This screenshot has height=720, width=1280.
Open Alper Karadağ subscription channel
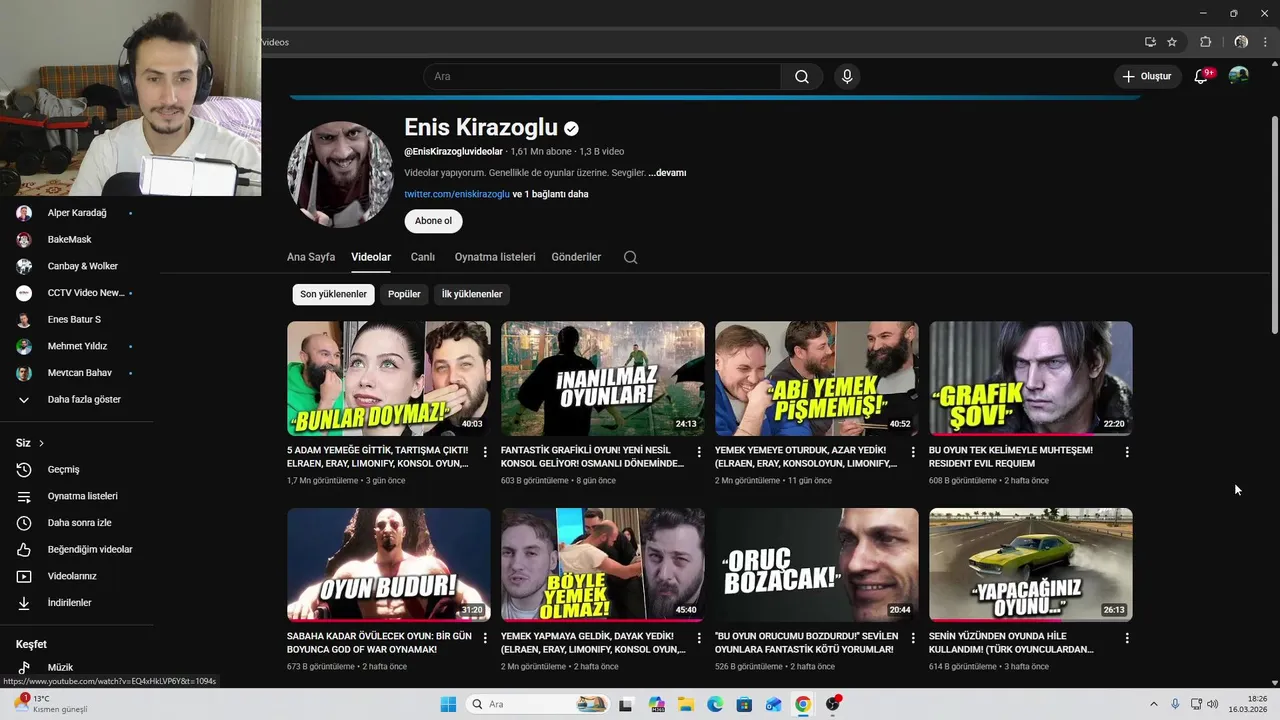tap(78, 213)
